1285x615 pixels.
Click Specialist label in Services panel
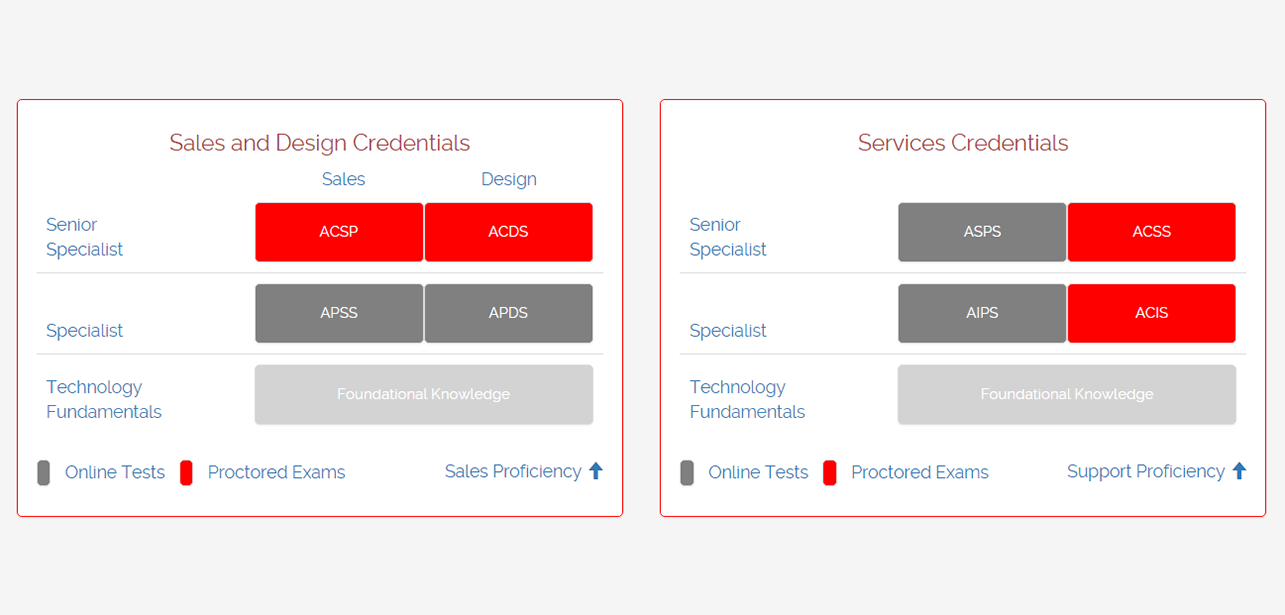(727, 331)
